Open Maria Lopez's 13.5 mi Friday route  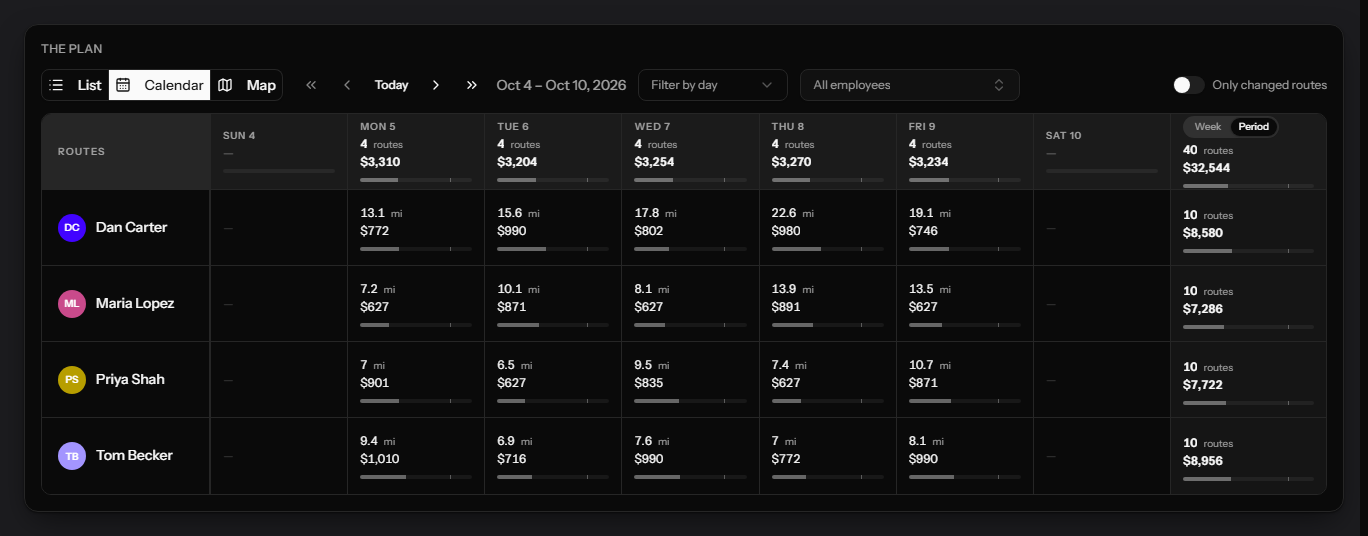(964, 304)
